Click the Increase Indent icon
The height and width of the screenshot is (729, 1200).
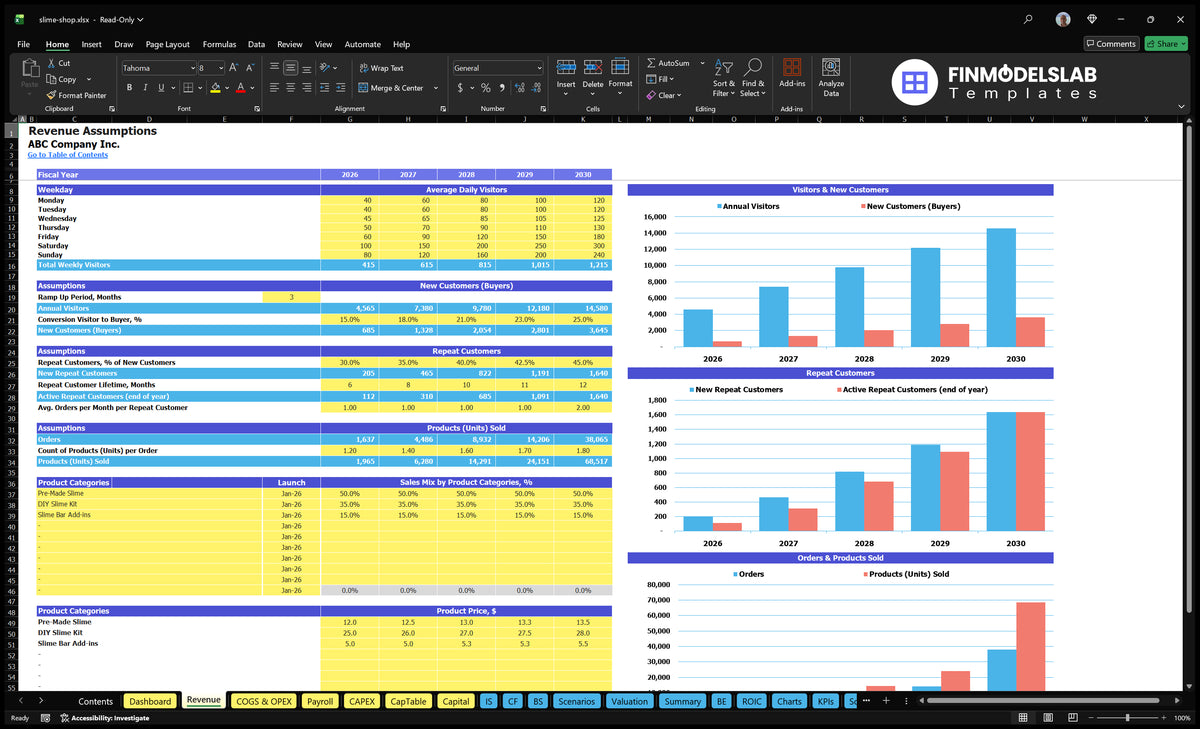342,87
